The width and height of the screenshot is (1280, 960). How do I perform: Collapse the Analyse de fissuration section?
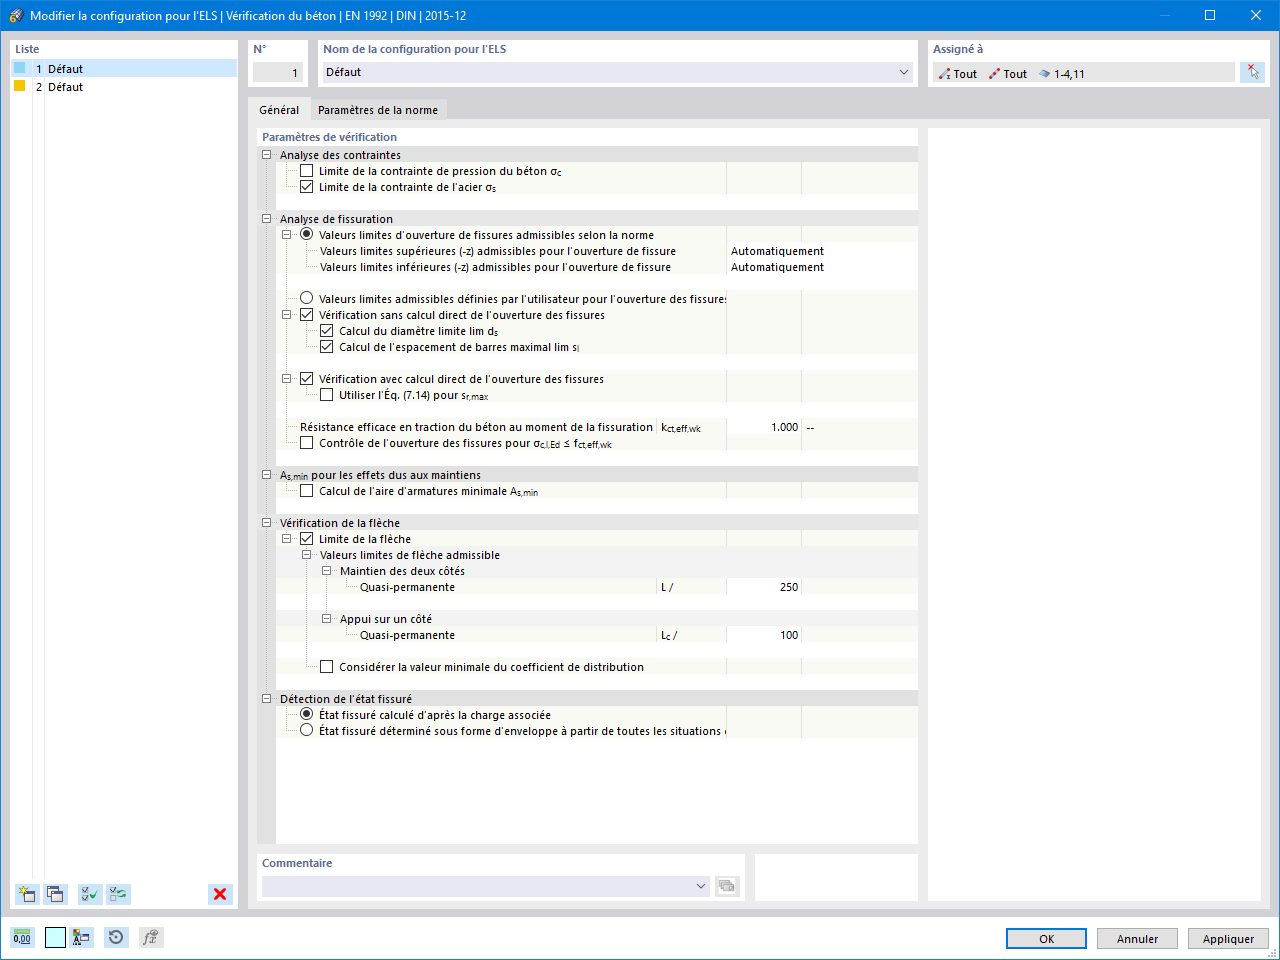(266, 217)
